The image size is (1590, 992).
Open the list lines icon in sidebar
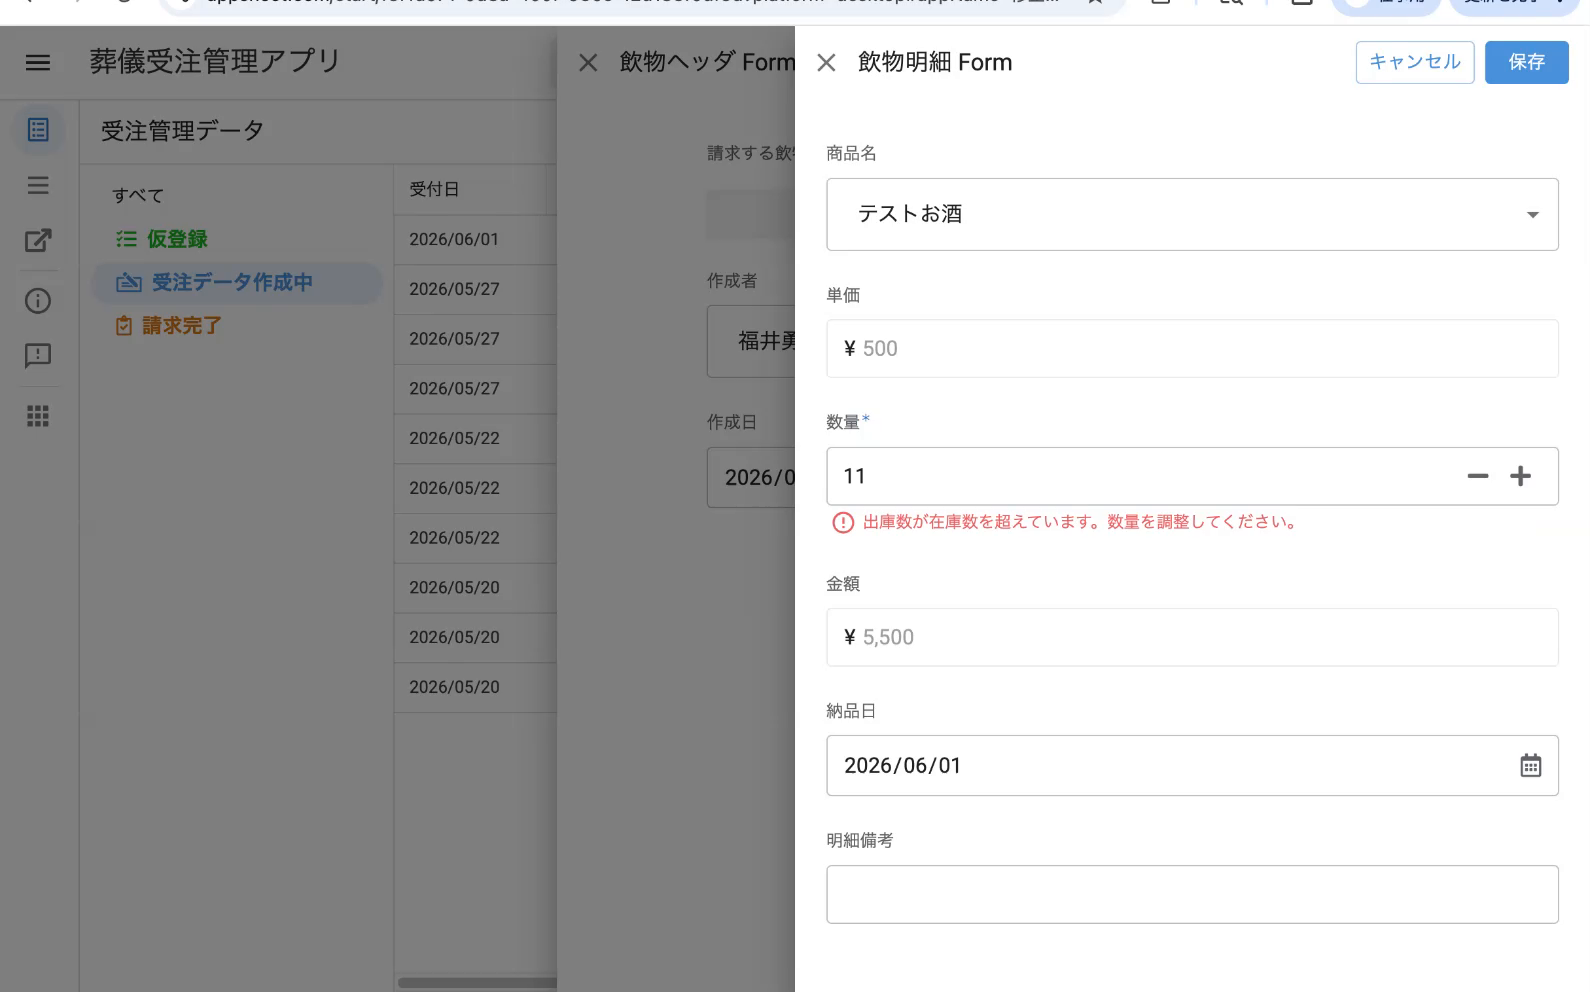pyautogui.click(x=38, y=185)
